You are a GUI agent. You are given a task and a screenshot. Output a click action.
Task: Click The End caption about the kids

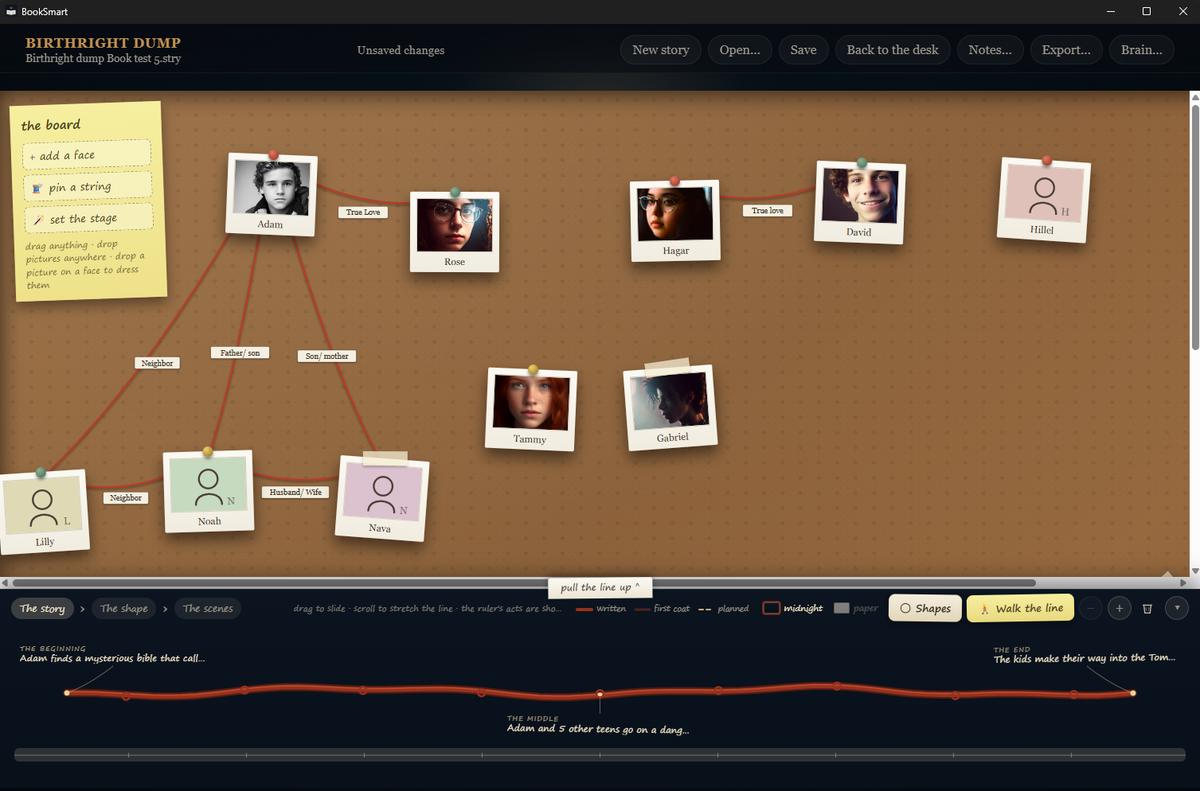(1085, 658)
